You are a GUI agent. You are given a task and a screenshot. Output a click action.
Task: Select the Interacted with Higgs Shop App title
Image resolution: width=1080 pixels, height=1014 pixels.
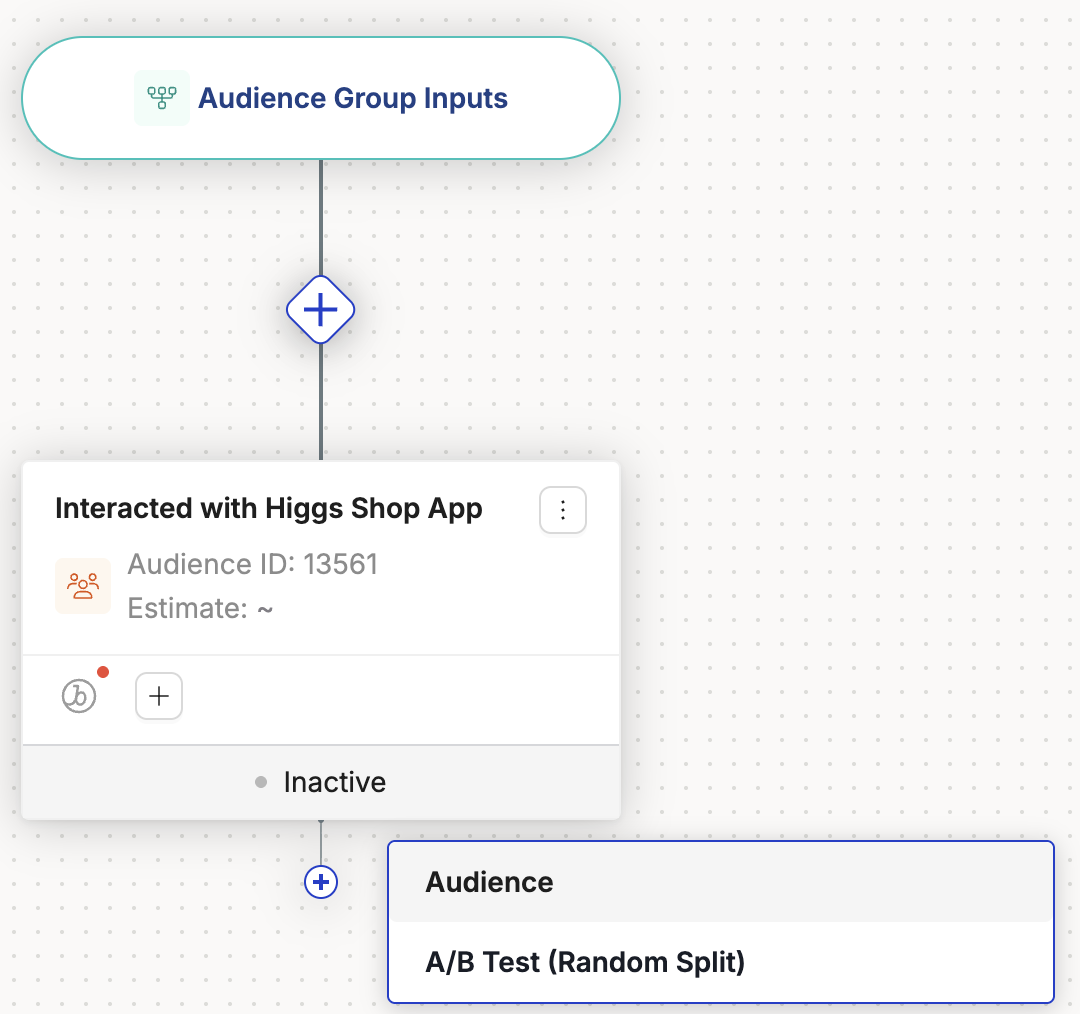point(269,508)
